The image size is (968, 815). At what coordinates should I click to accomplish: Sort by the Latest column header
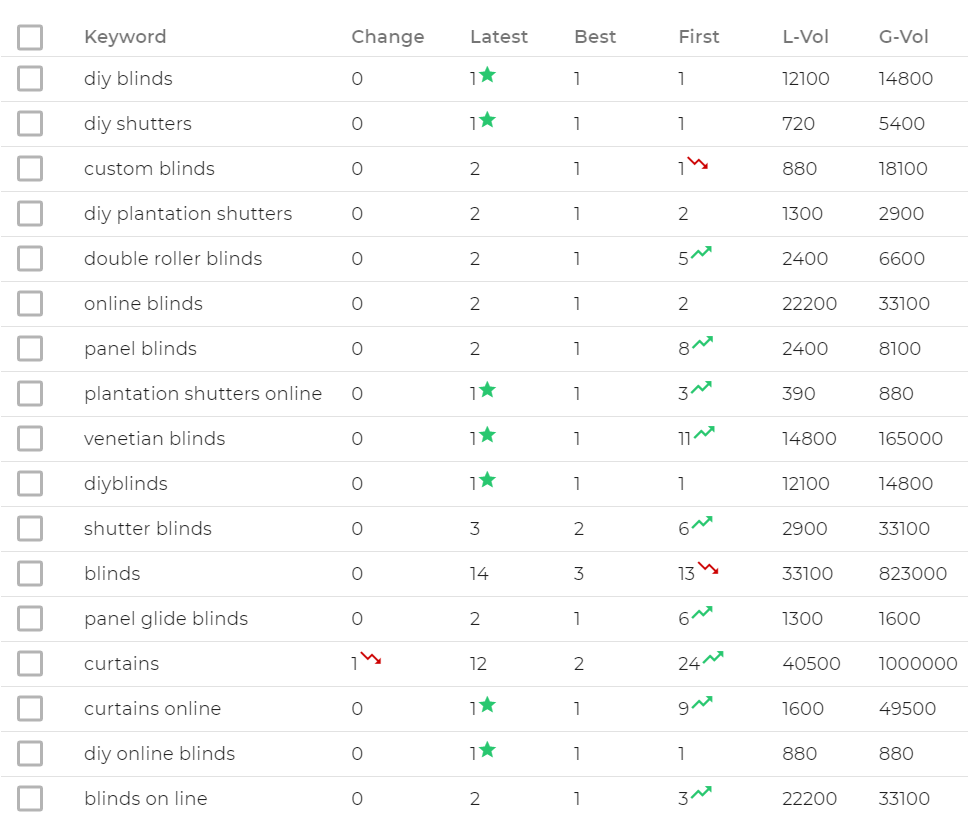click(499, 37)
